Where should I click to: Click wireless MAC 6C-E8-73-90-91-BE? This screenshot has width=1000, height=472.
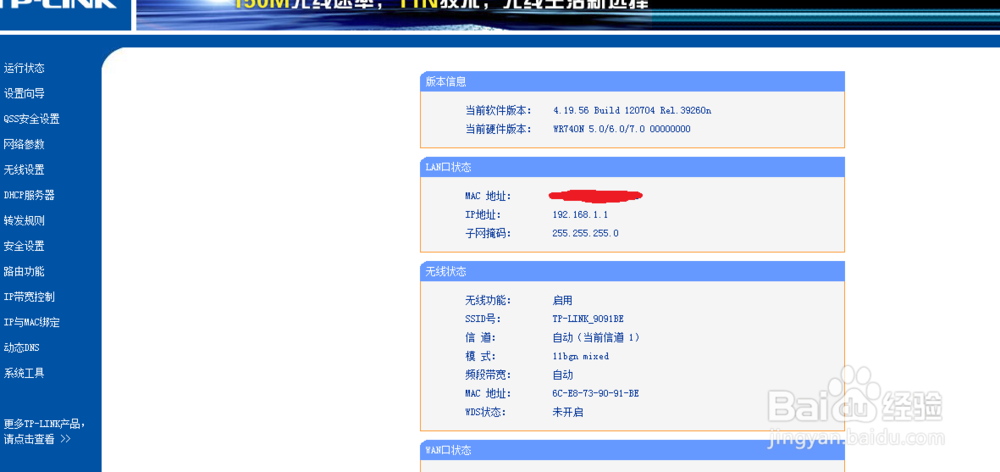(x=596, y=394)
